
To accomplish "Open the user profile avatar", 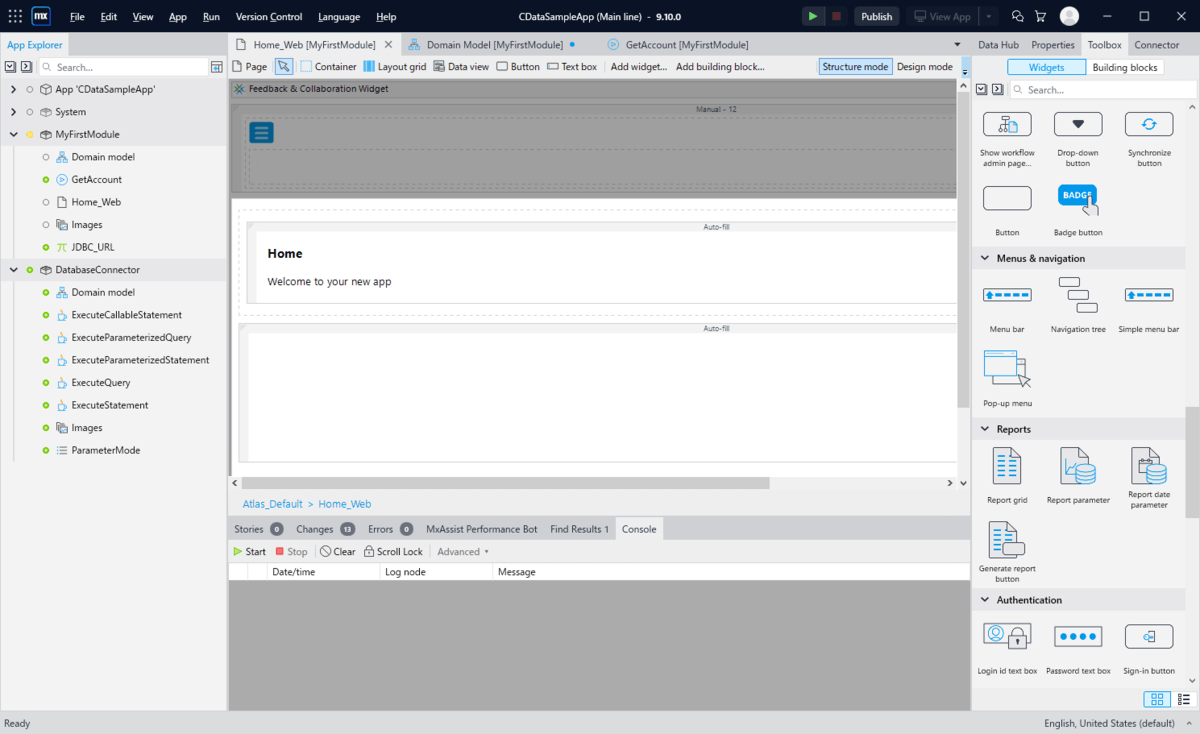I will click(1069, 16).
